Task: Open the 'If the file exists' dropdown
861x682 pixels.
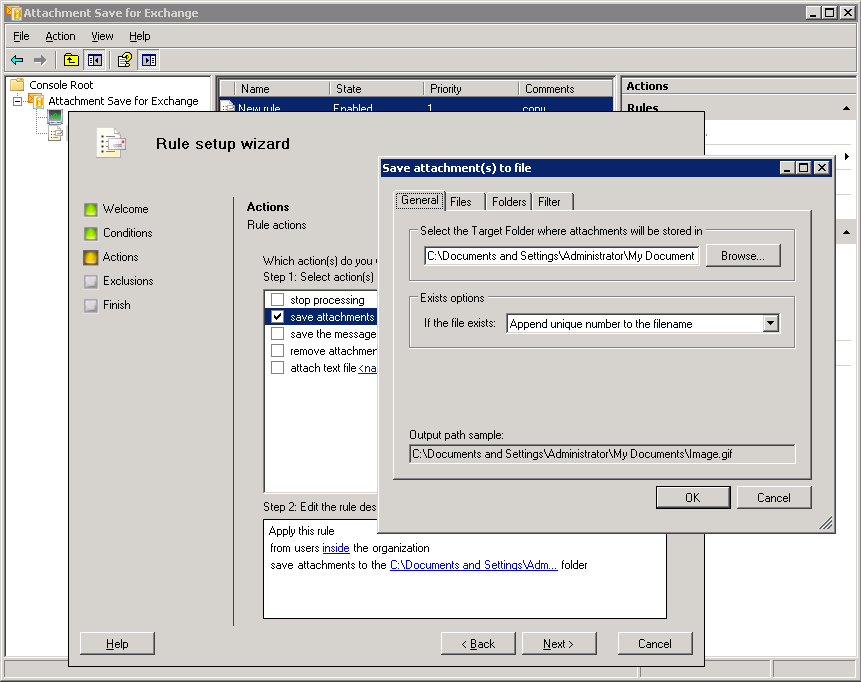Action: click(x=770, y=324)
